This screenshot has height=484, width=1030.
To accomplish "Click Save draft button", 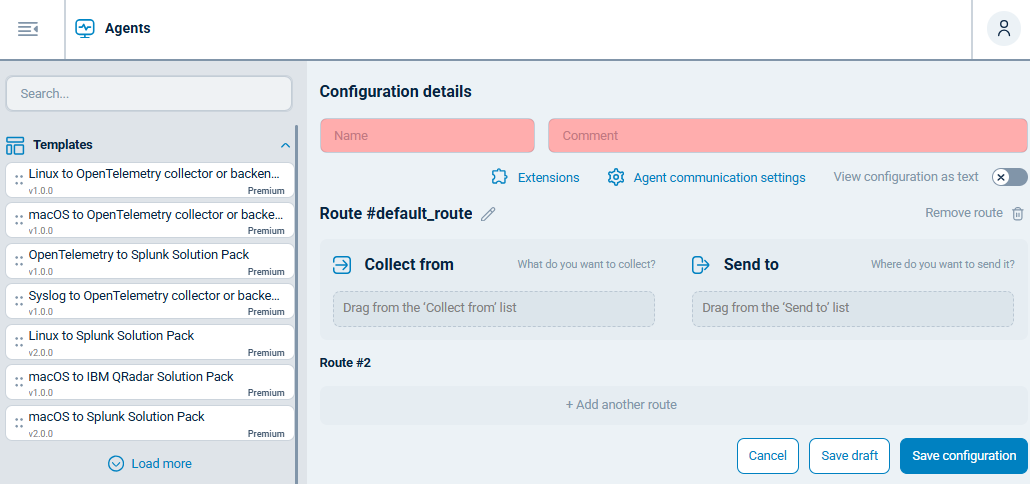I will click(849, 456).
